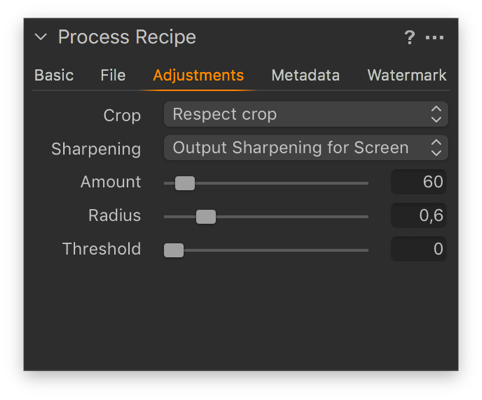Click the Crop dropdown up-down arrows
The height and width of the screenshot is (400, 482).
(436, 114)
